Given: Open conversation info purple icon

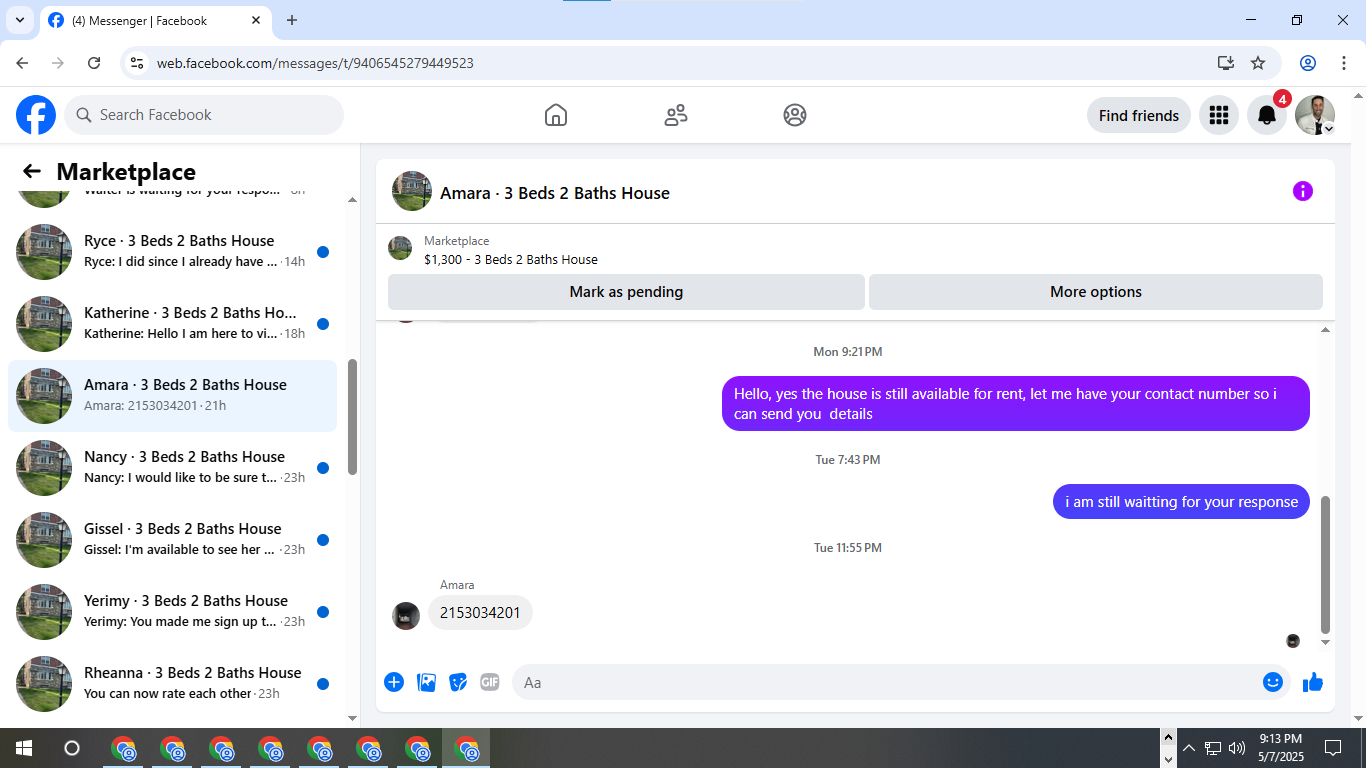Looking at the screenshot, I should click(x=1302, y=191).
